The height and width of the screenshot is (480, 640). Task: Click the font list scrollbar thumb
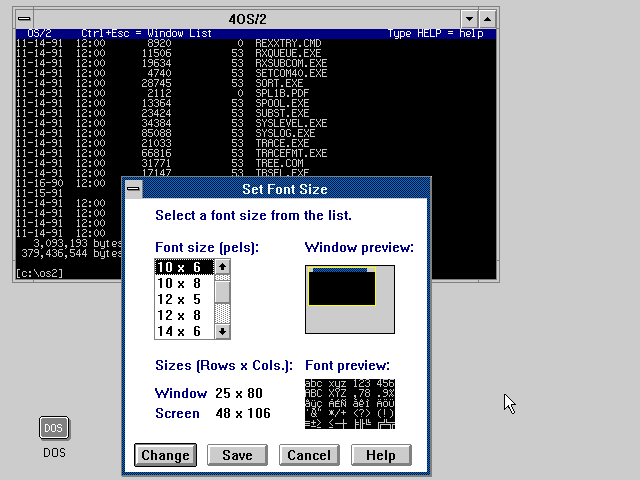pos(223,291)
